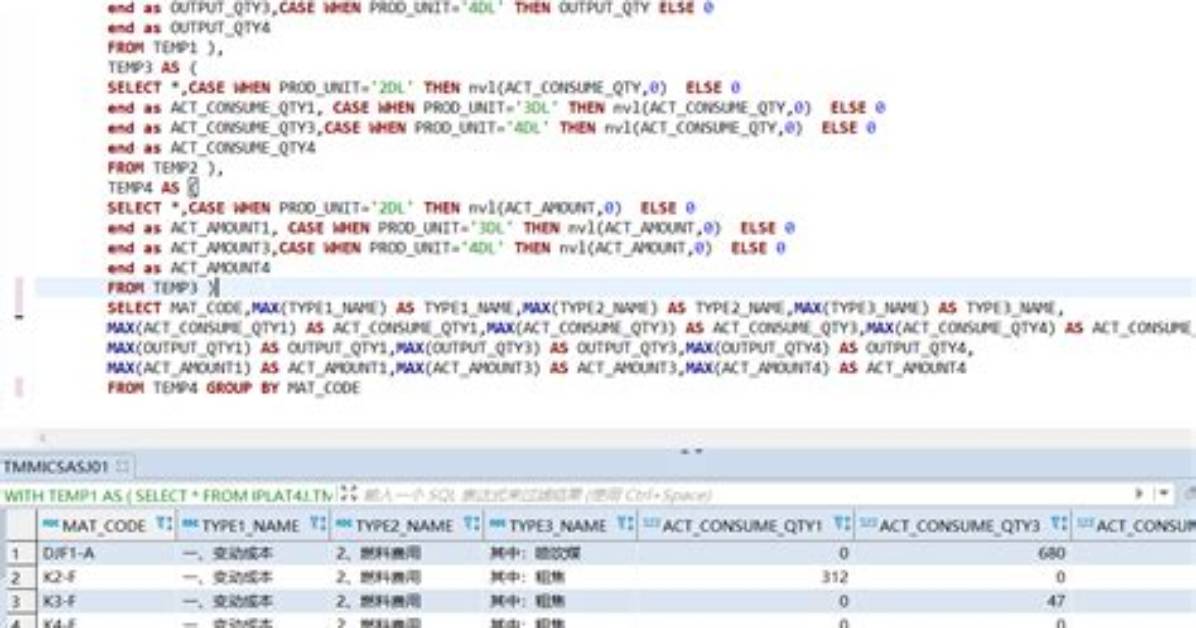1196x628 pixels.
Task: Select the TYPE1_NAME column header
Action: coord(253,525)
